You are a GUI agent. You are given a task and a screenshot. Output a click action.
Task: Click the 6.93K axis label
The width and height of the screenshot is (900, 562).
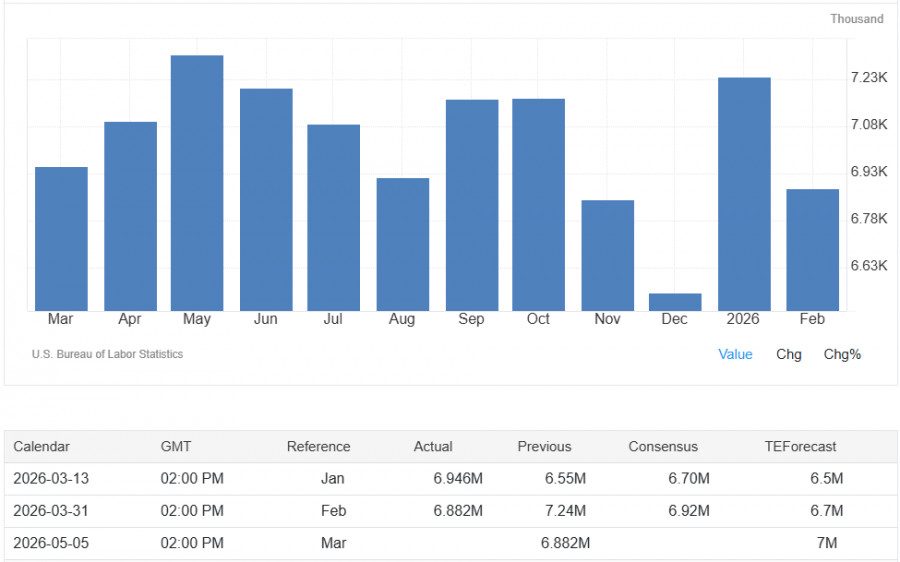(x=869, y=172)
